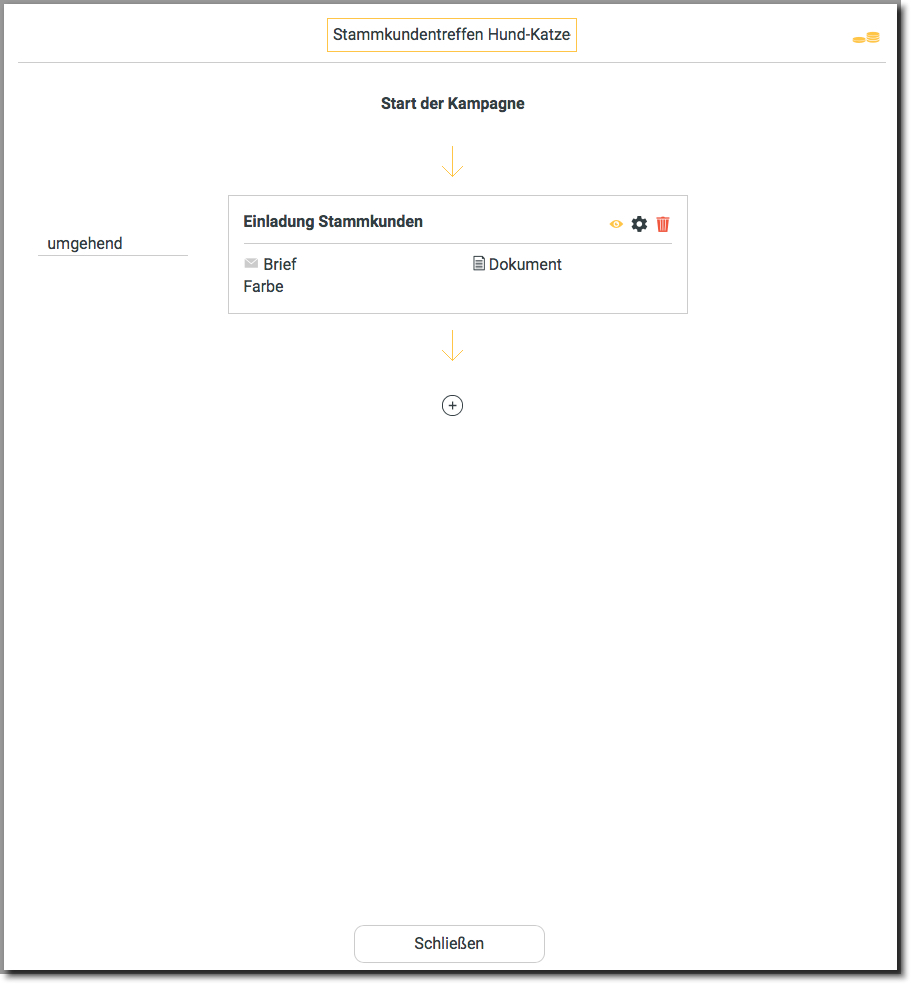
Task: Open the umgehend timing field
Action: click(112, 243)
